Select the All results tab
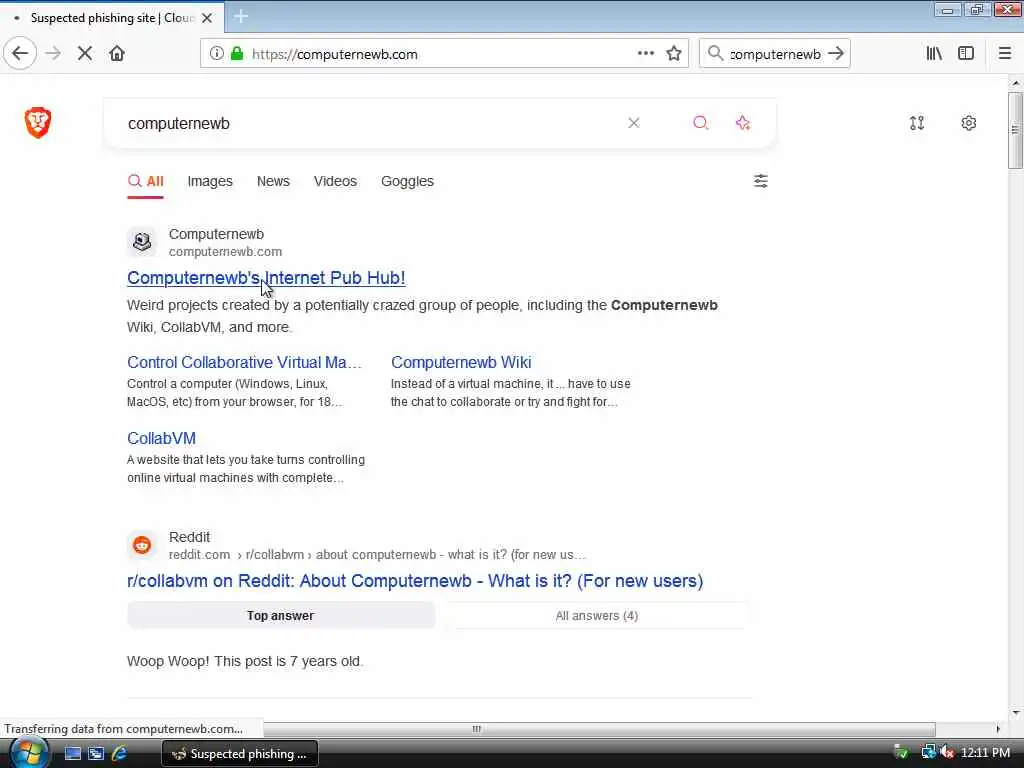The height and width of the screenshot is (768, 1024). (146, 182)
